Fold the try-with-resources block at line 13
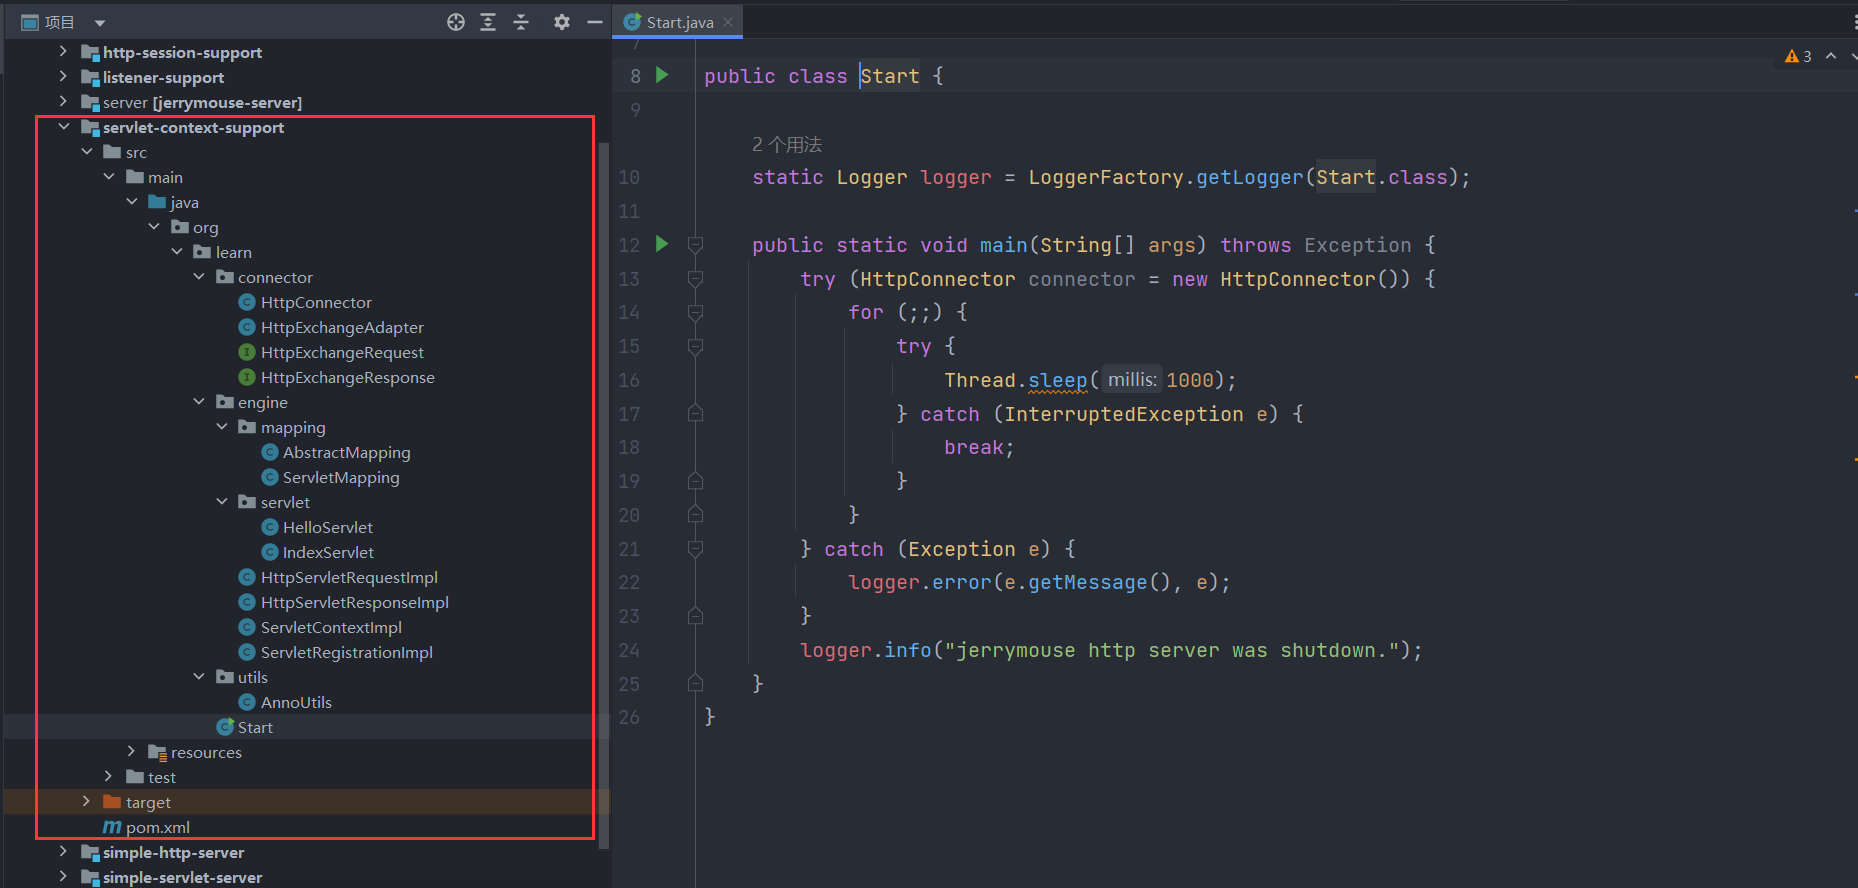The height and width of the screenshot is (888, 1858). click(x=695, y=279)
